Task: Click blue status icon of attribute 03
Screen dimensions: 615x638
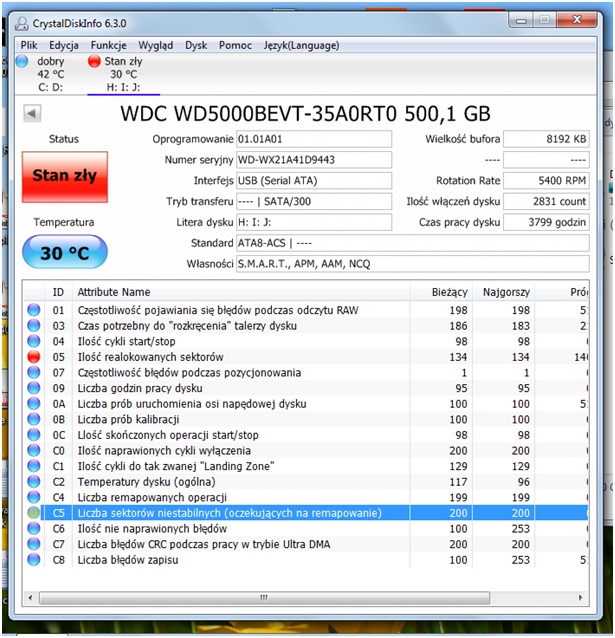Action: (34, 326)
